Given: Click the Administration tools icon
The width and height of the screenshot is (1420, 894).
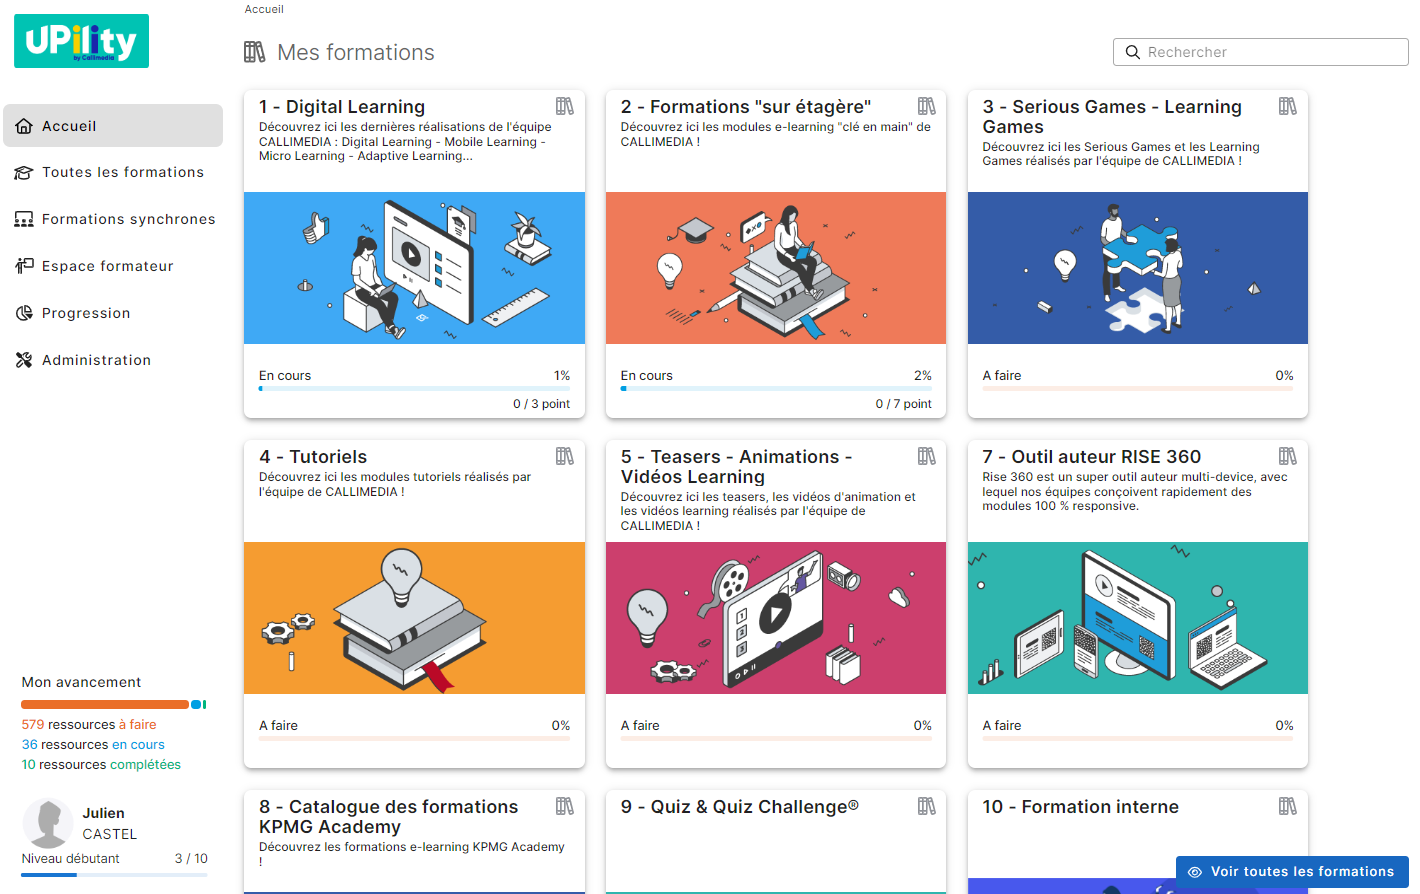Looking at the screenshot, I should [24, 360].
